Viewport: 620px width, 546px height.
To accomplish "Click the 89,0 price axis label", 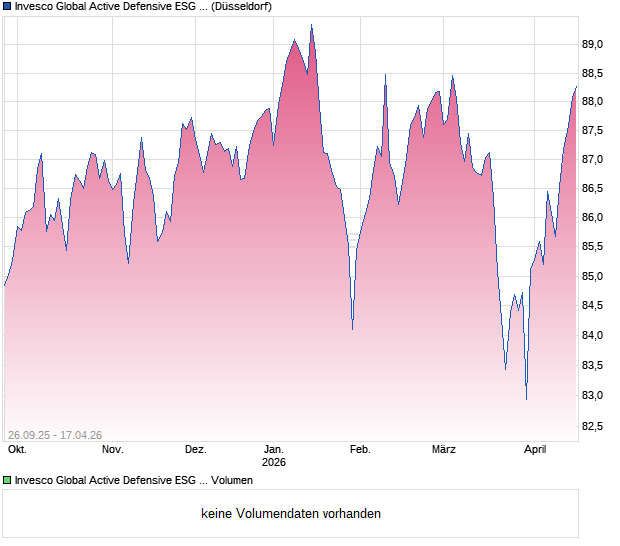I will point(594,44).
